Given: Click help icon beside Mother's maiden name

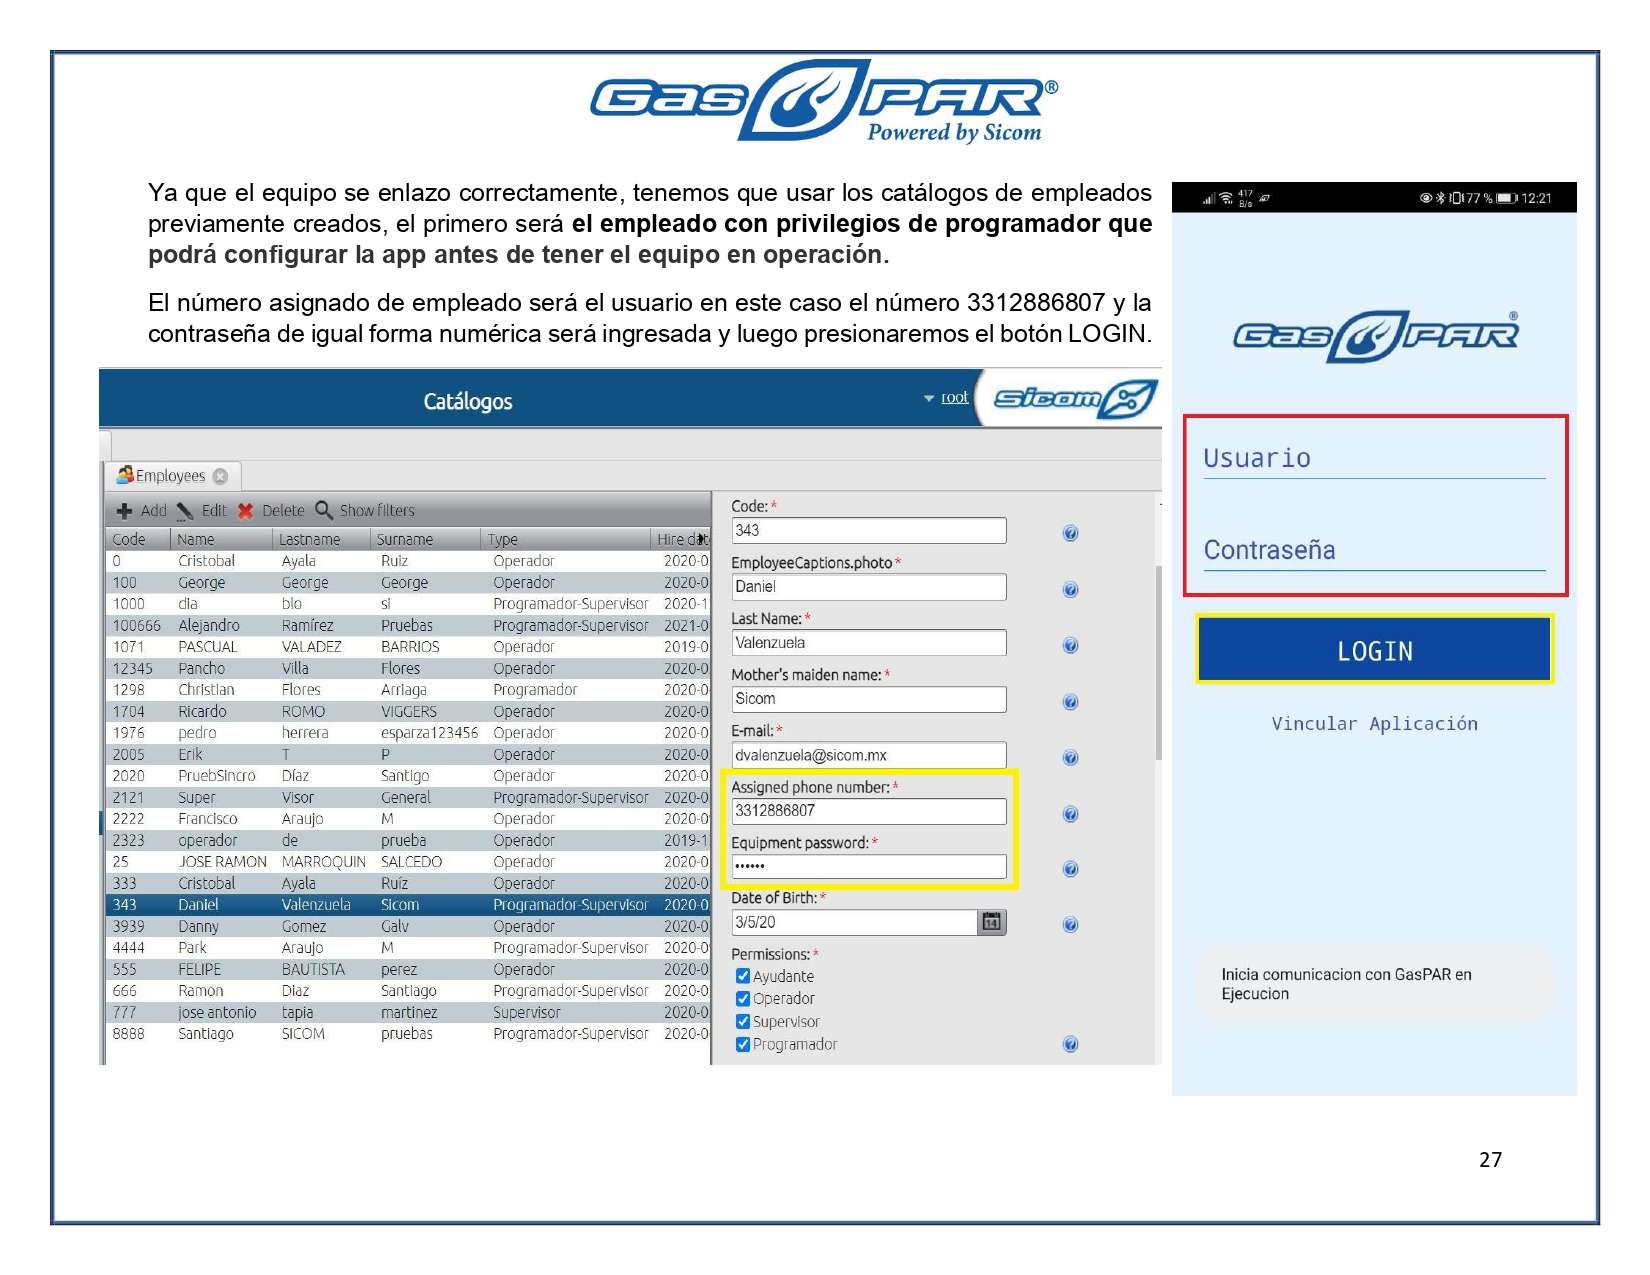Looking at the screenshot, I should pyautogui.click(x=1070, y=702).
